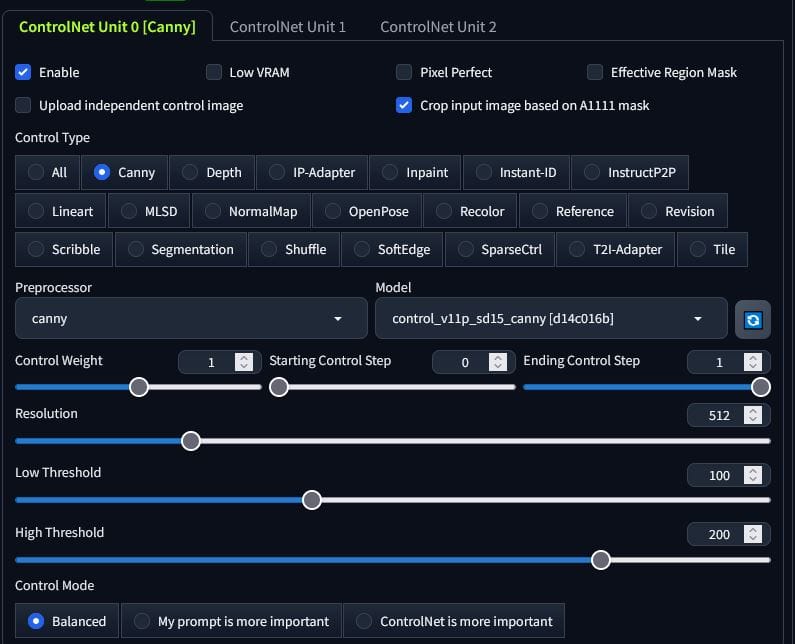Select the MLSD control type

tap(149, 211)
